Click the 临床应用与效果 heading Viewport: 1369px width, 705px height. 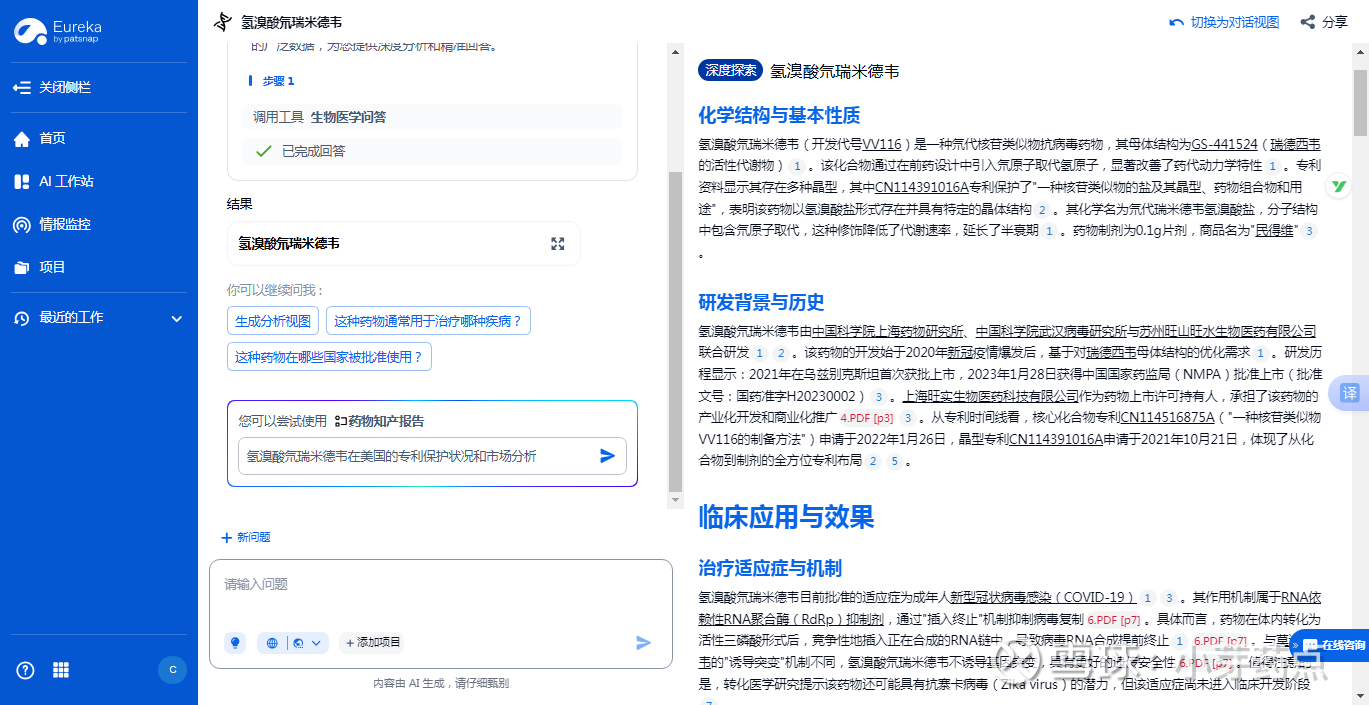[x=786, y=517]
